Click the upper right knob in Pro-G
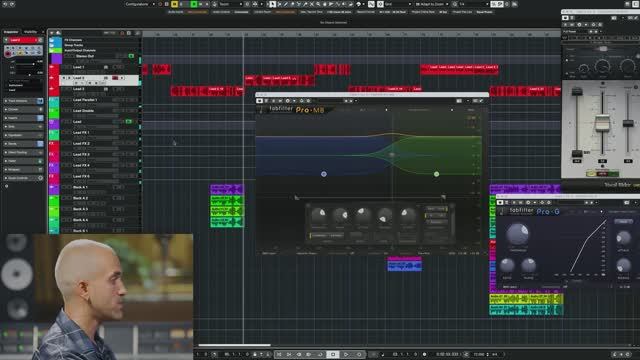Viewport: 640px width, 360px height. click(623, 238)
